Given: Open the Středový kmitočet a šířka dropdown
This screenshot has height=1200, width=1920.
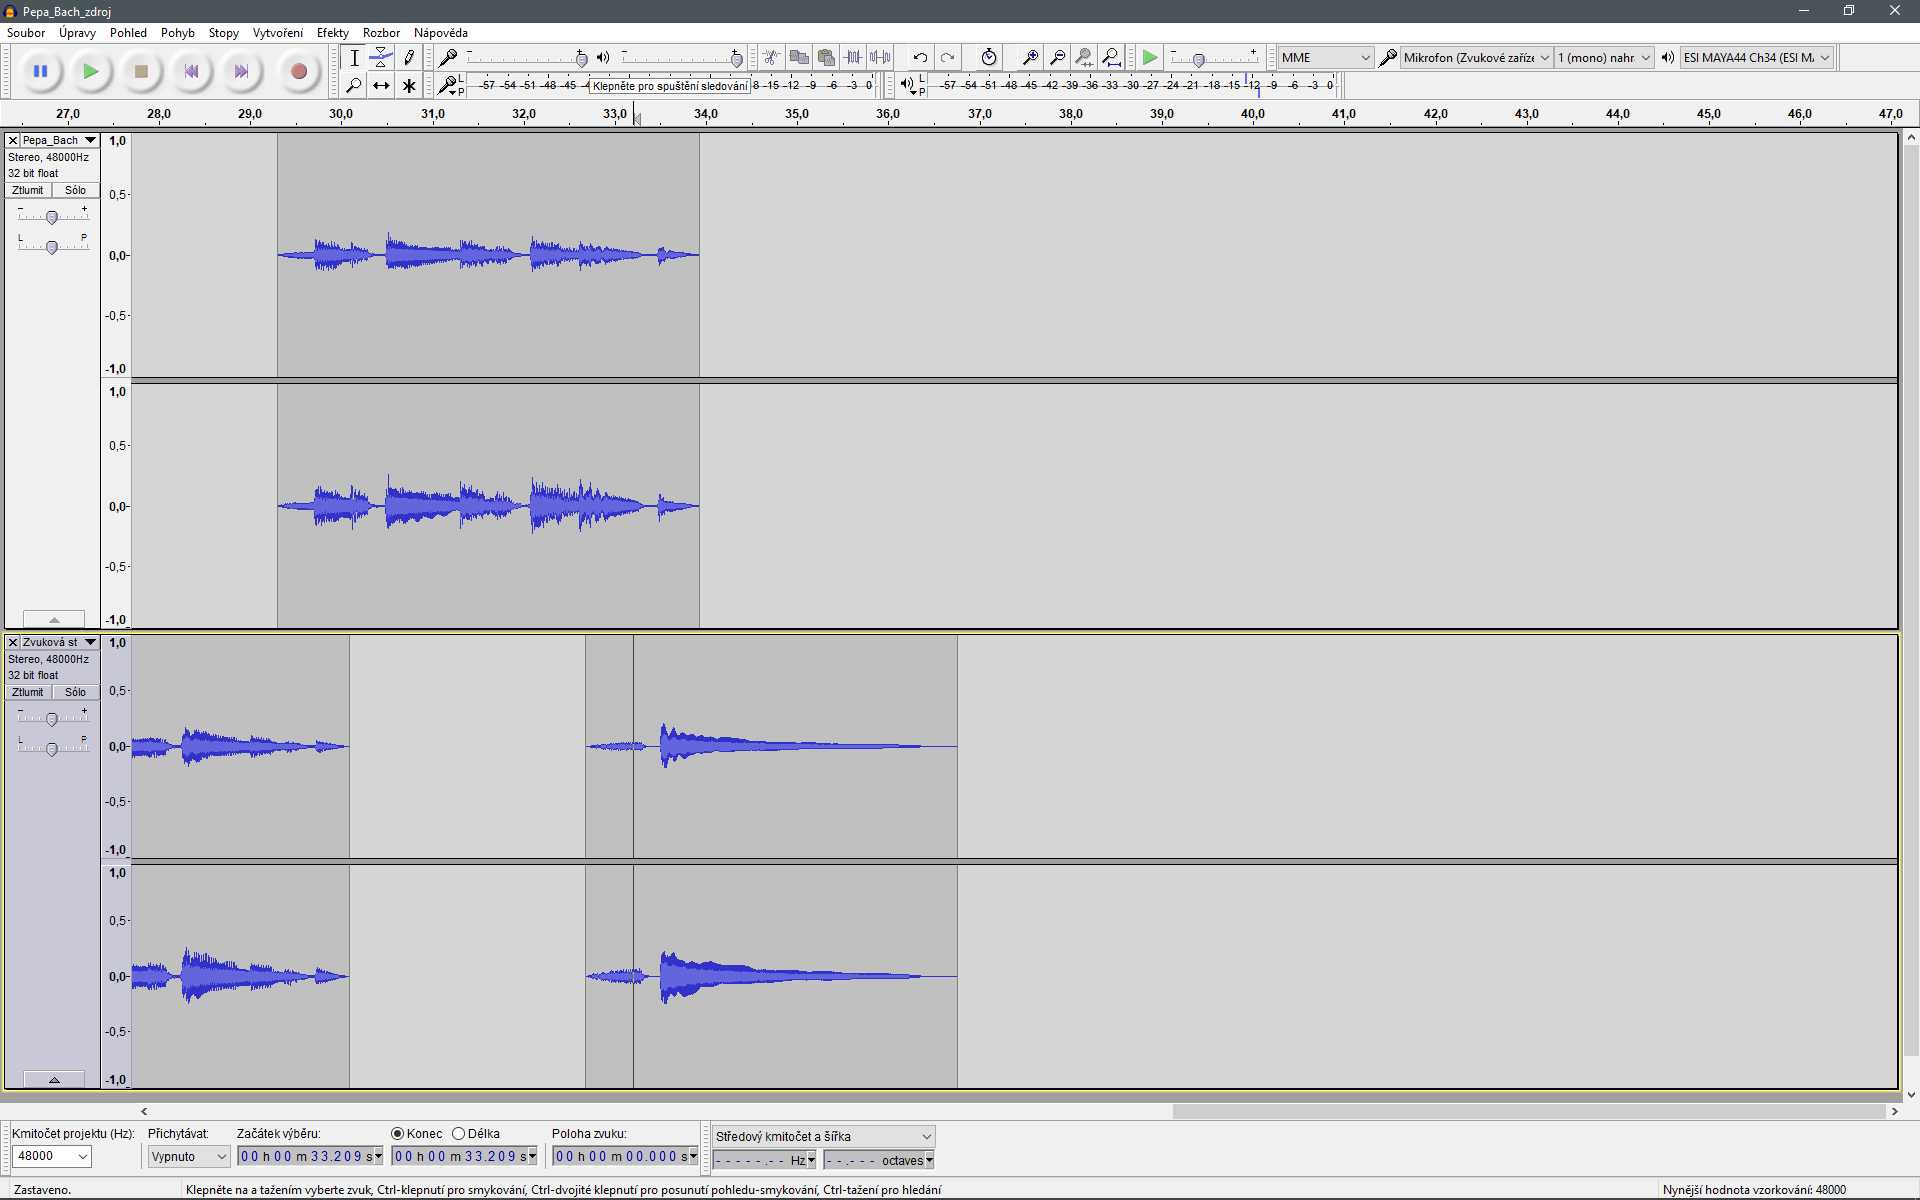Looking at the screenshot, I should (823, 1136).
